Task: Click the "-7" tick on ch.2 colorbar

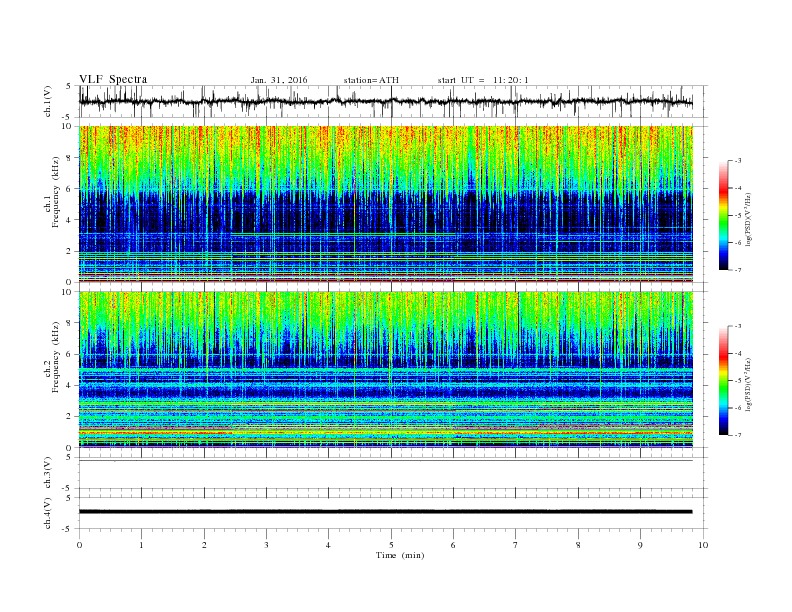Action: point(737,435)
